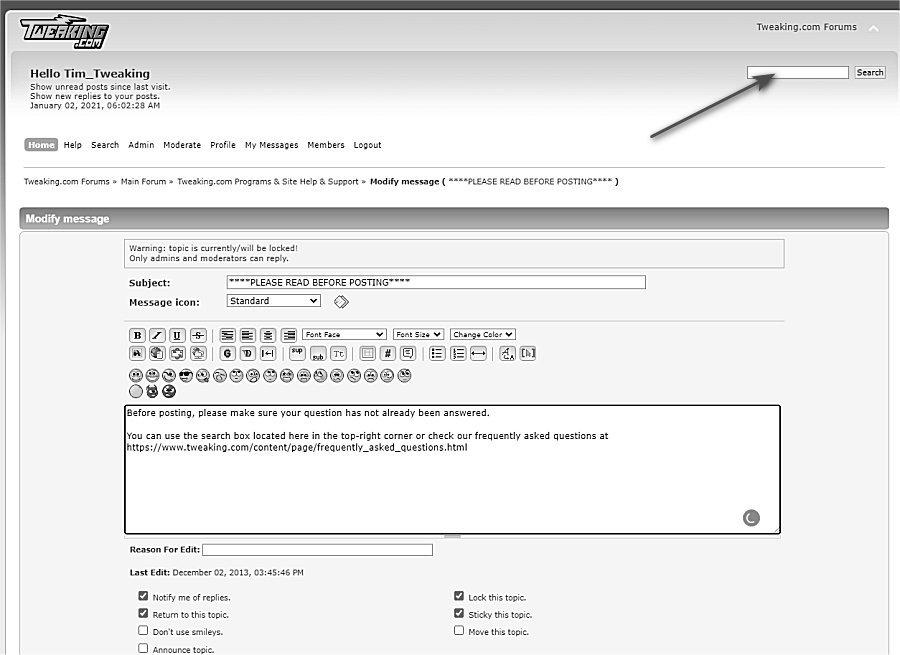Click the Reason For Edit field

[x=317, y=550]
